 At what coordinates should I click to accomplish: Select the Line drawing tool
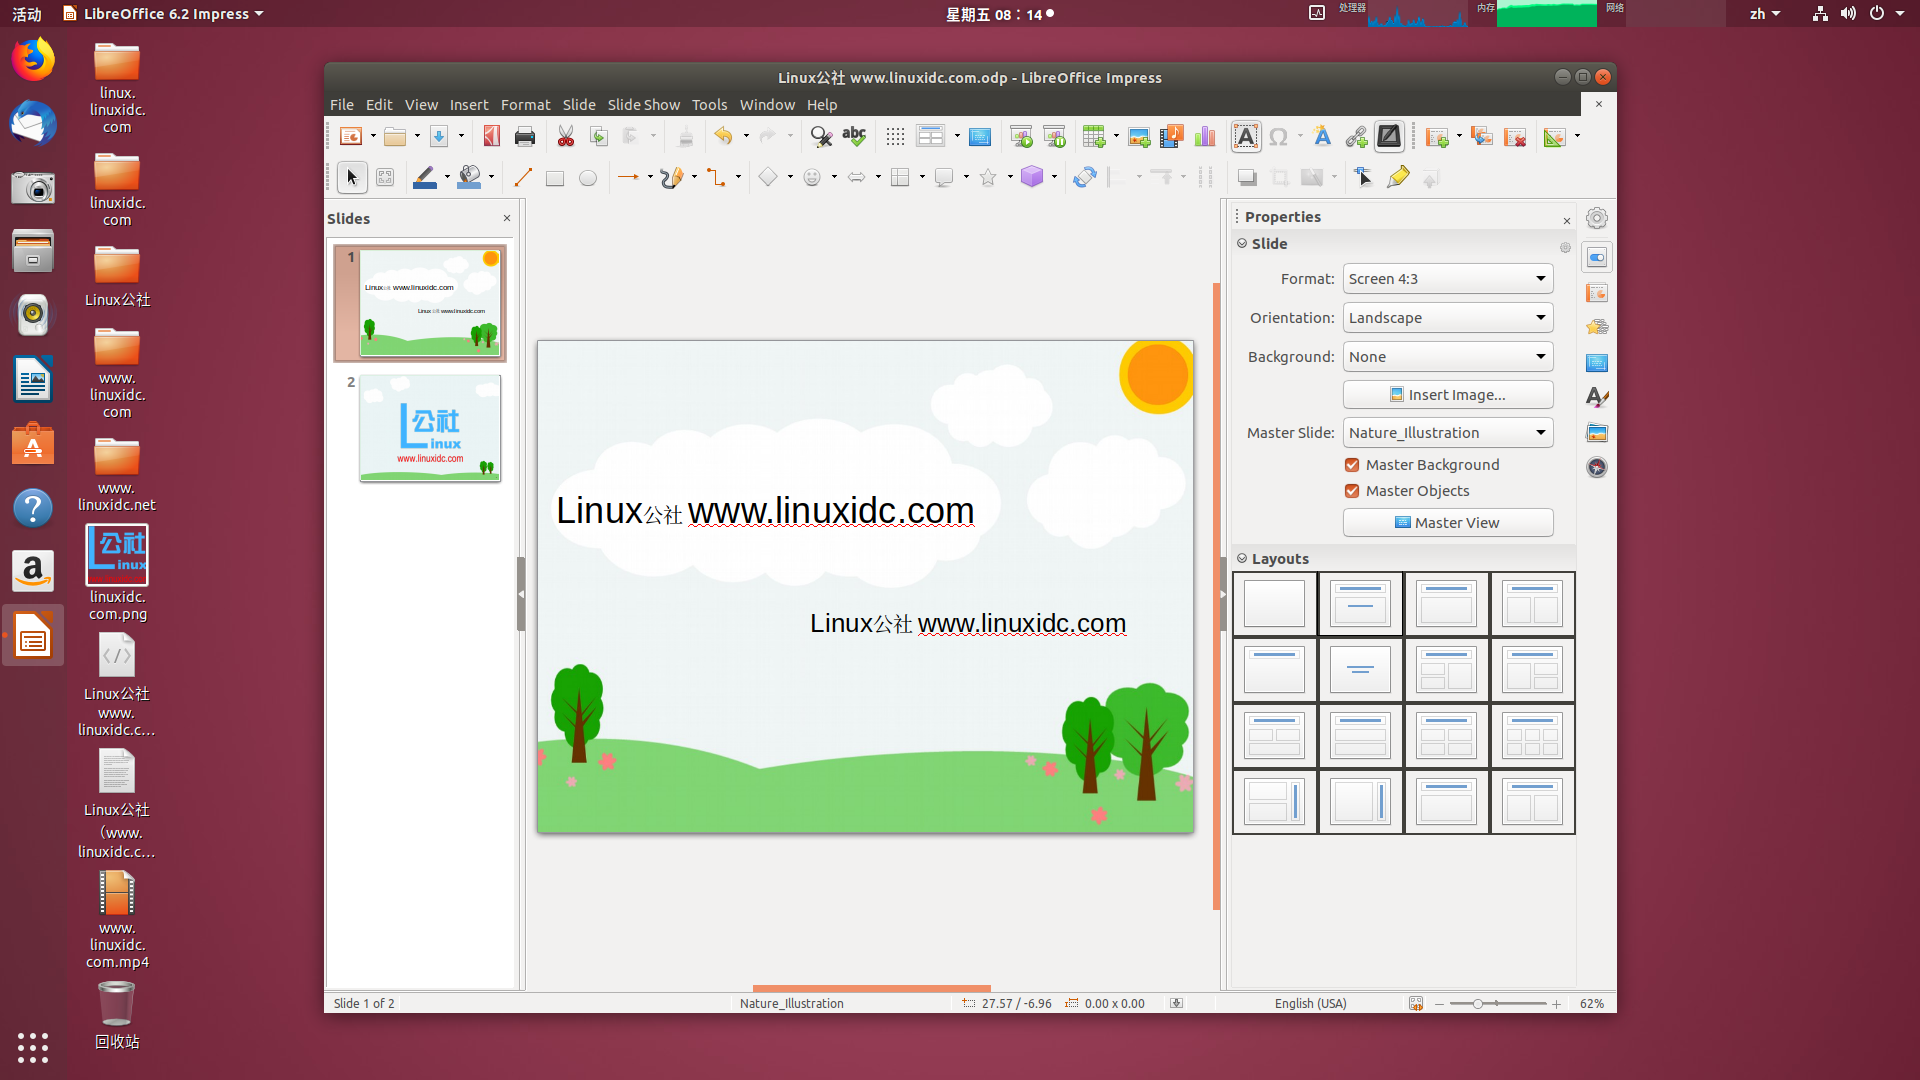tap(524, 177)
